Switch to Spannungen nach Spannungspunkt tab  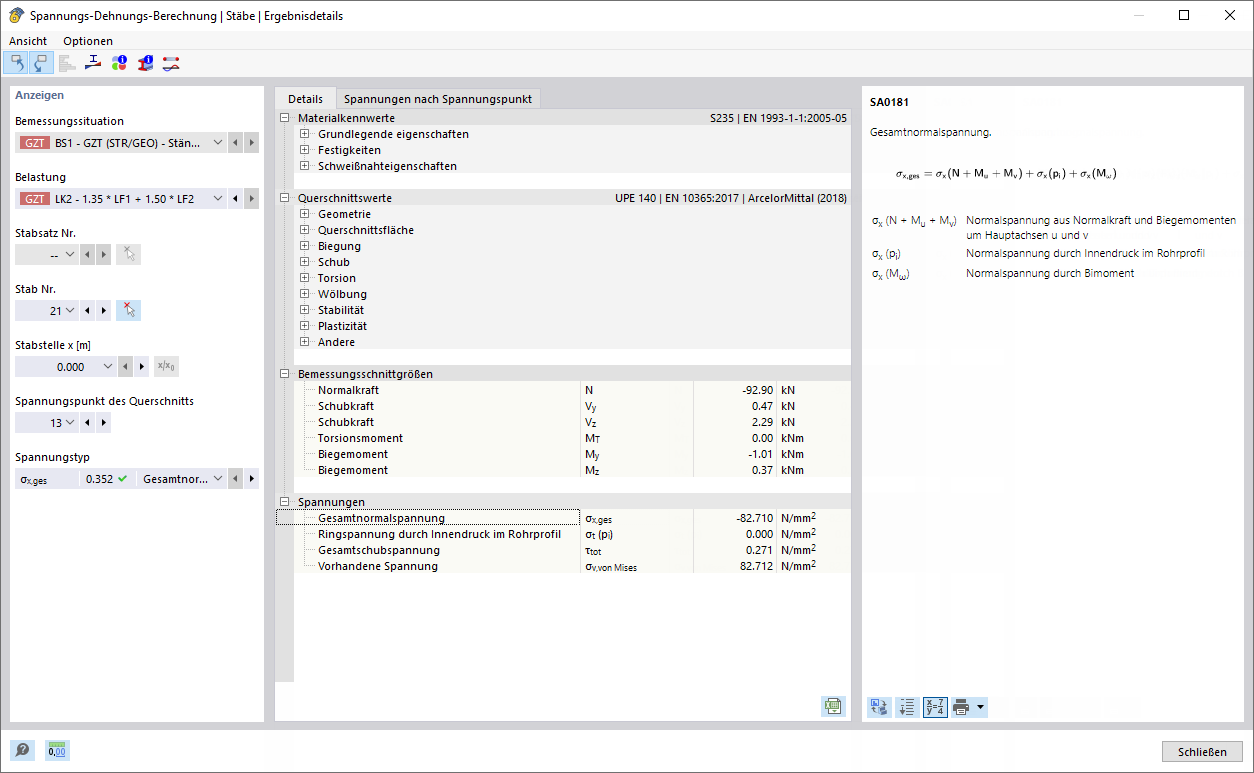tap(439, 99)
